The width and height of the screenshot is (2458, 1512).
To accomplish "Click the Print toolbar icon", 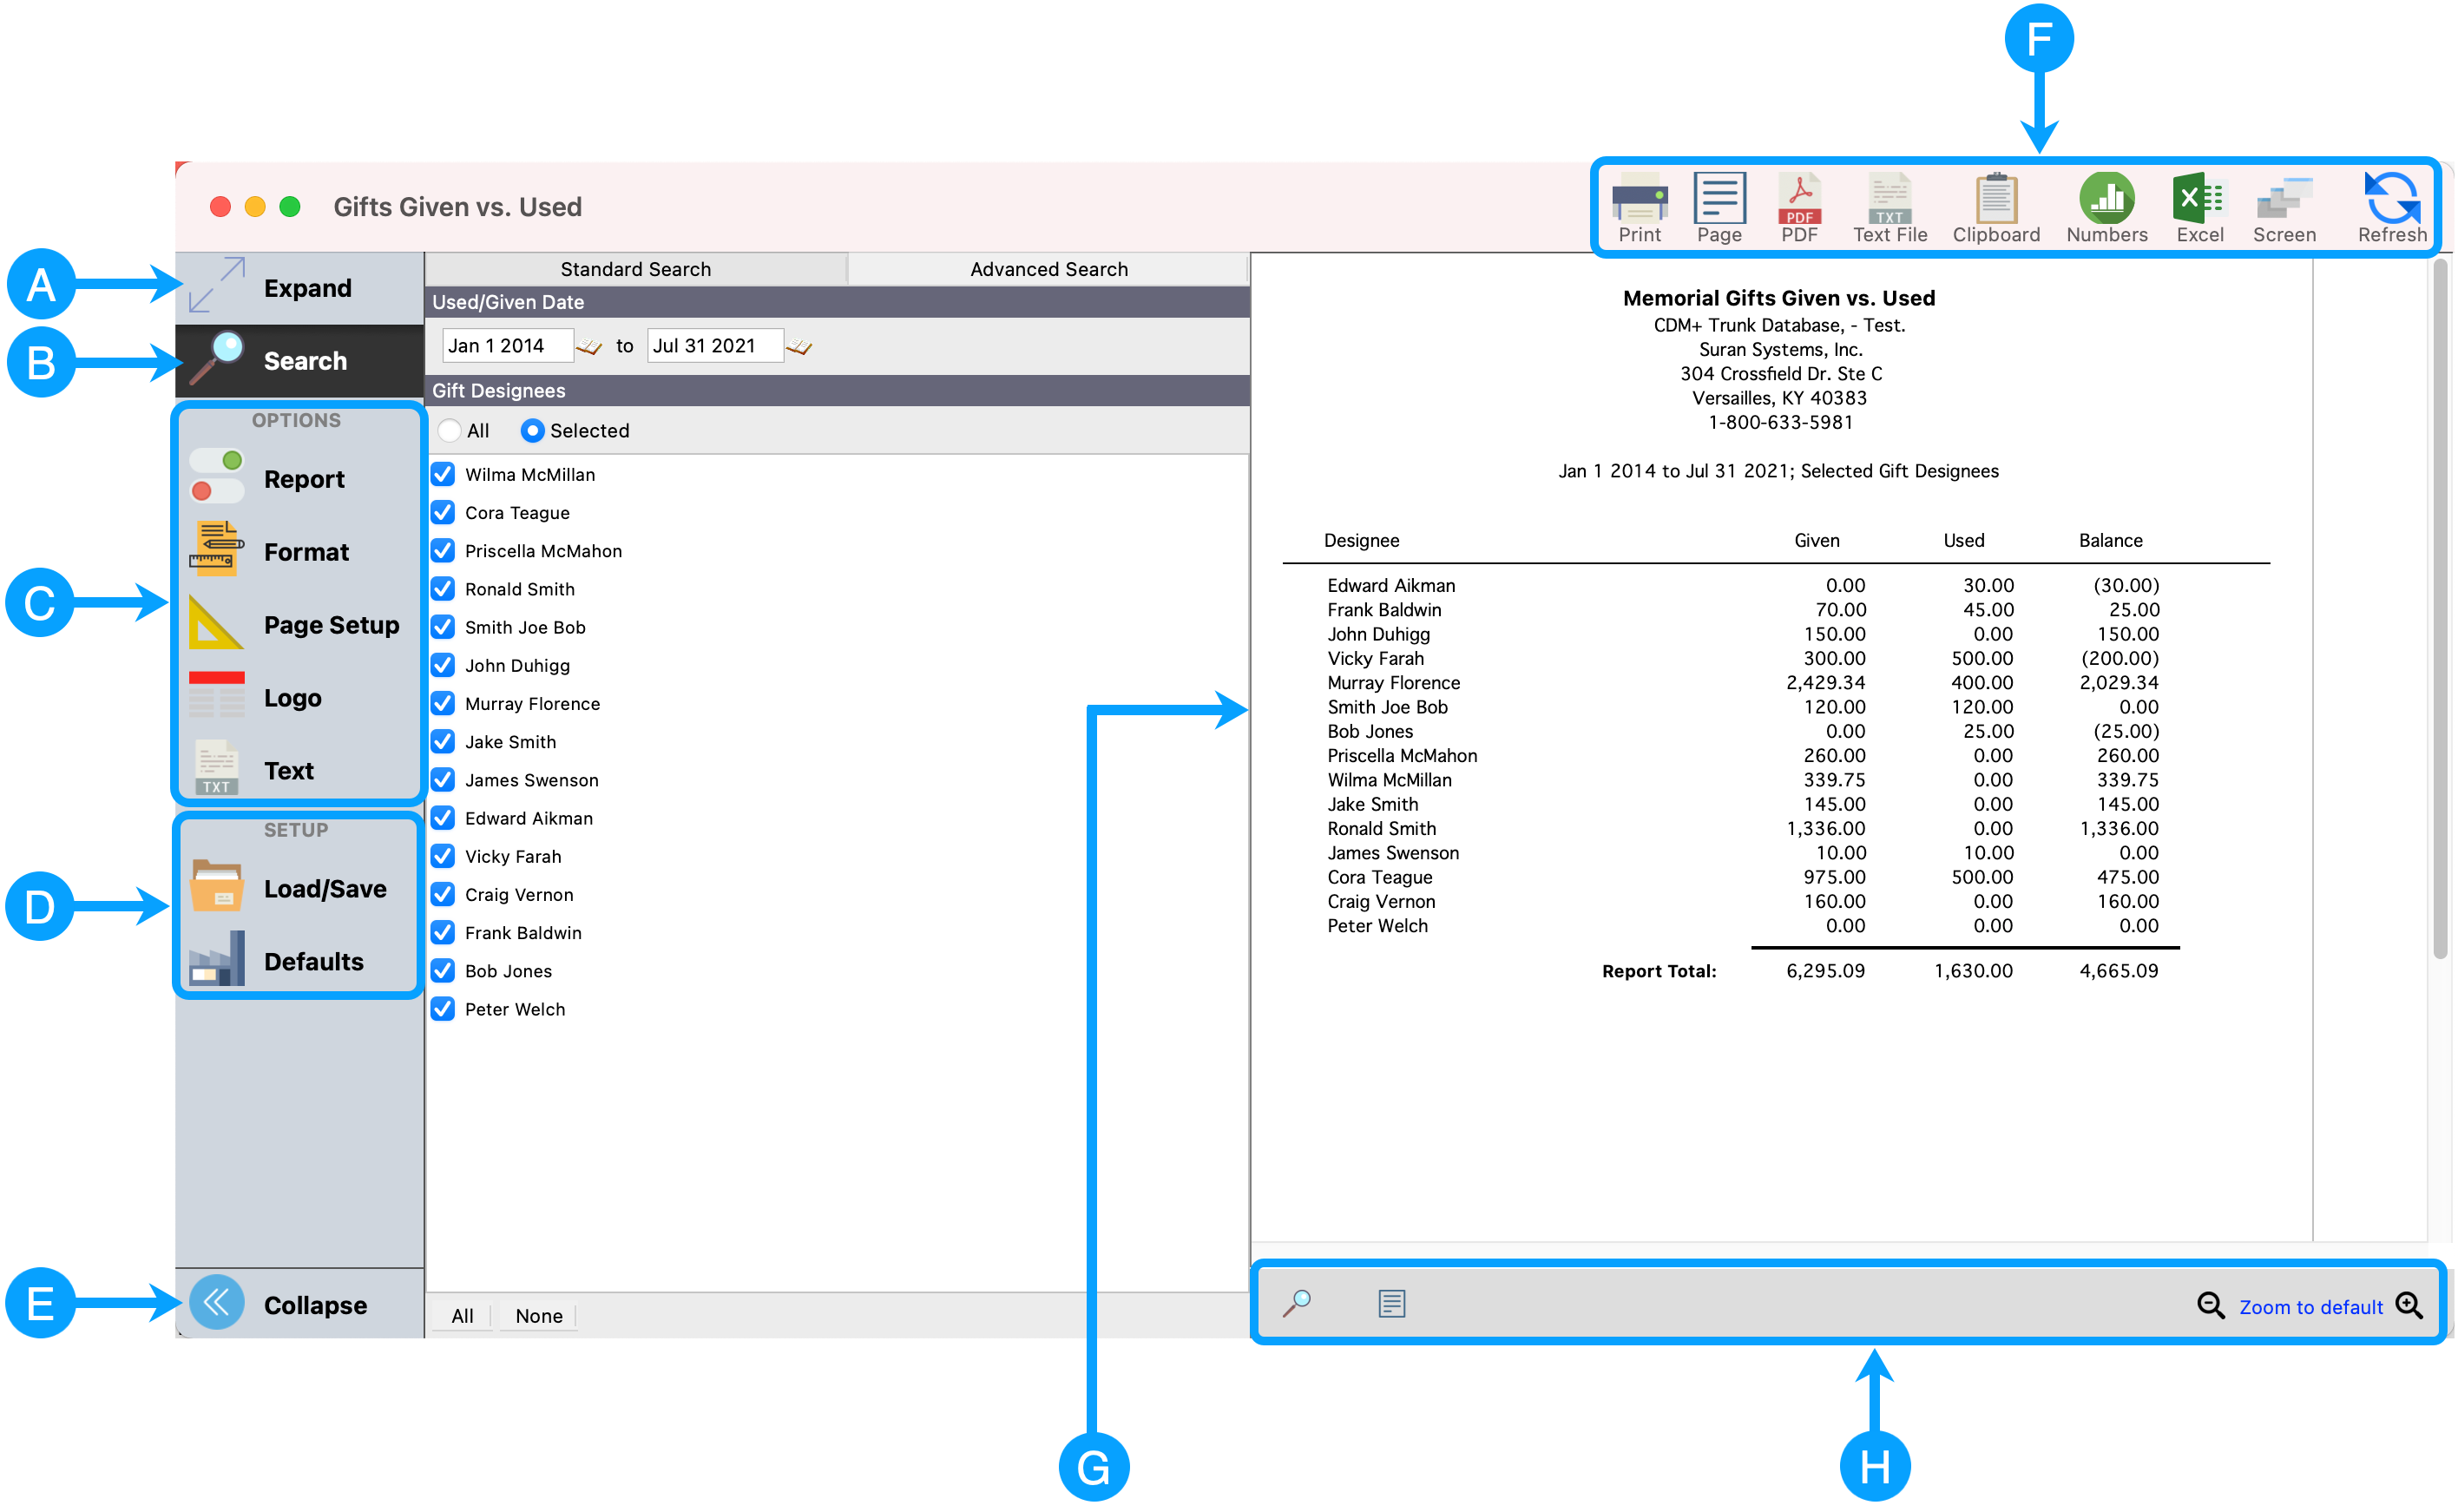I will 1639,208.
